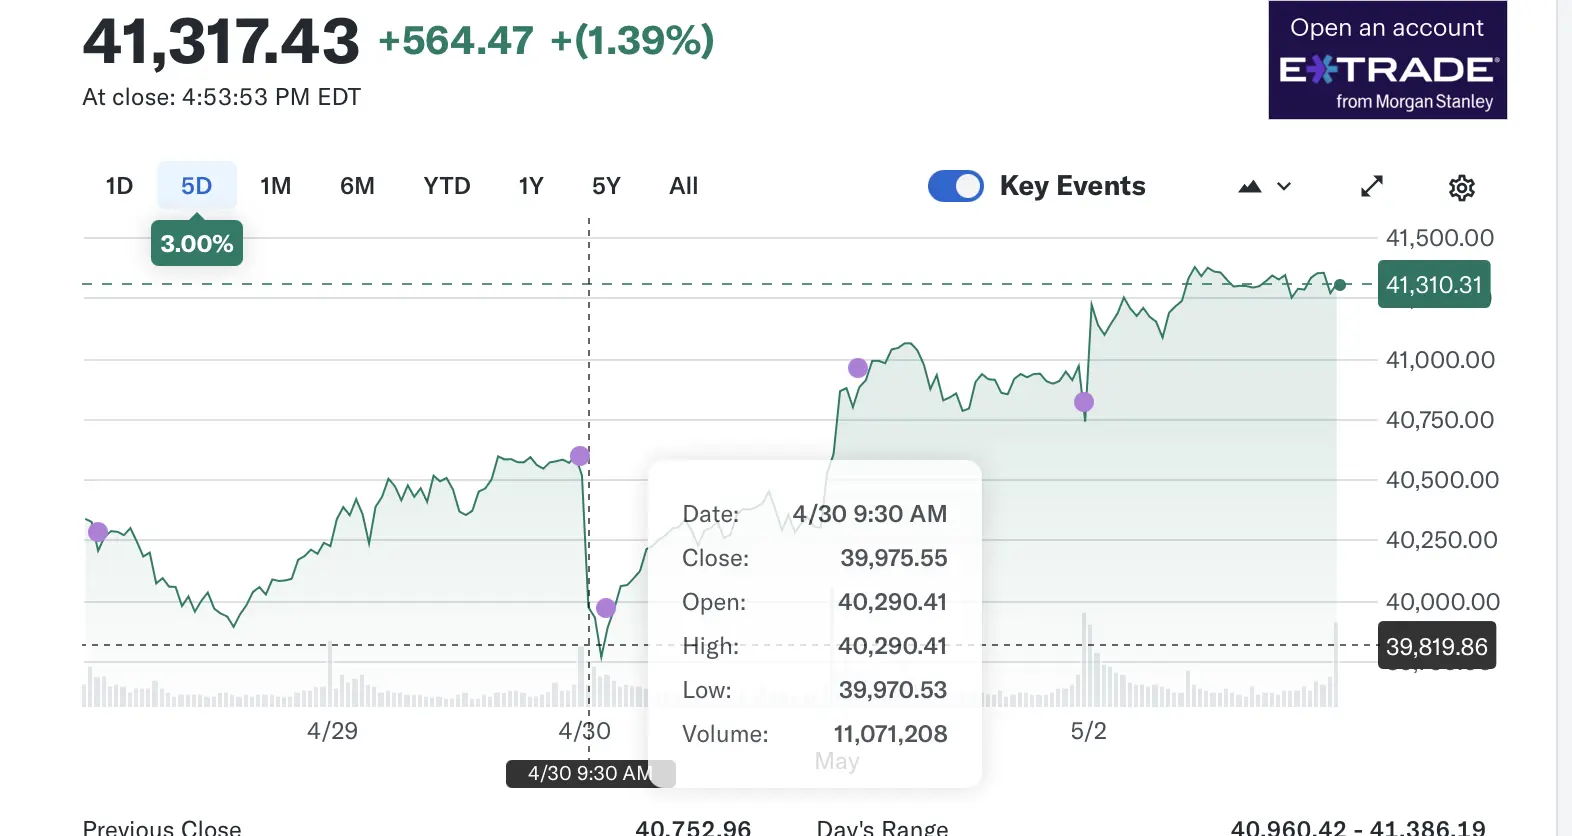Toggle the Key Events switch
Viewport: 1572px width, 836px height.
(x=955, y=186)
